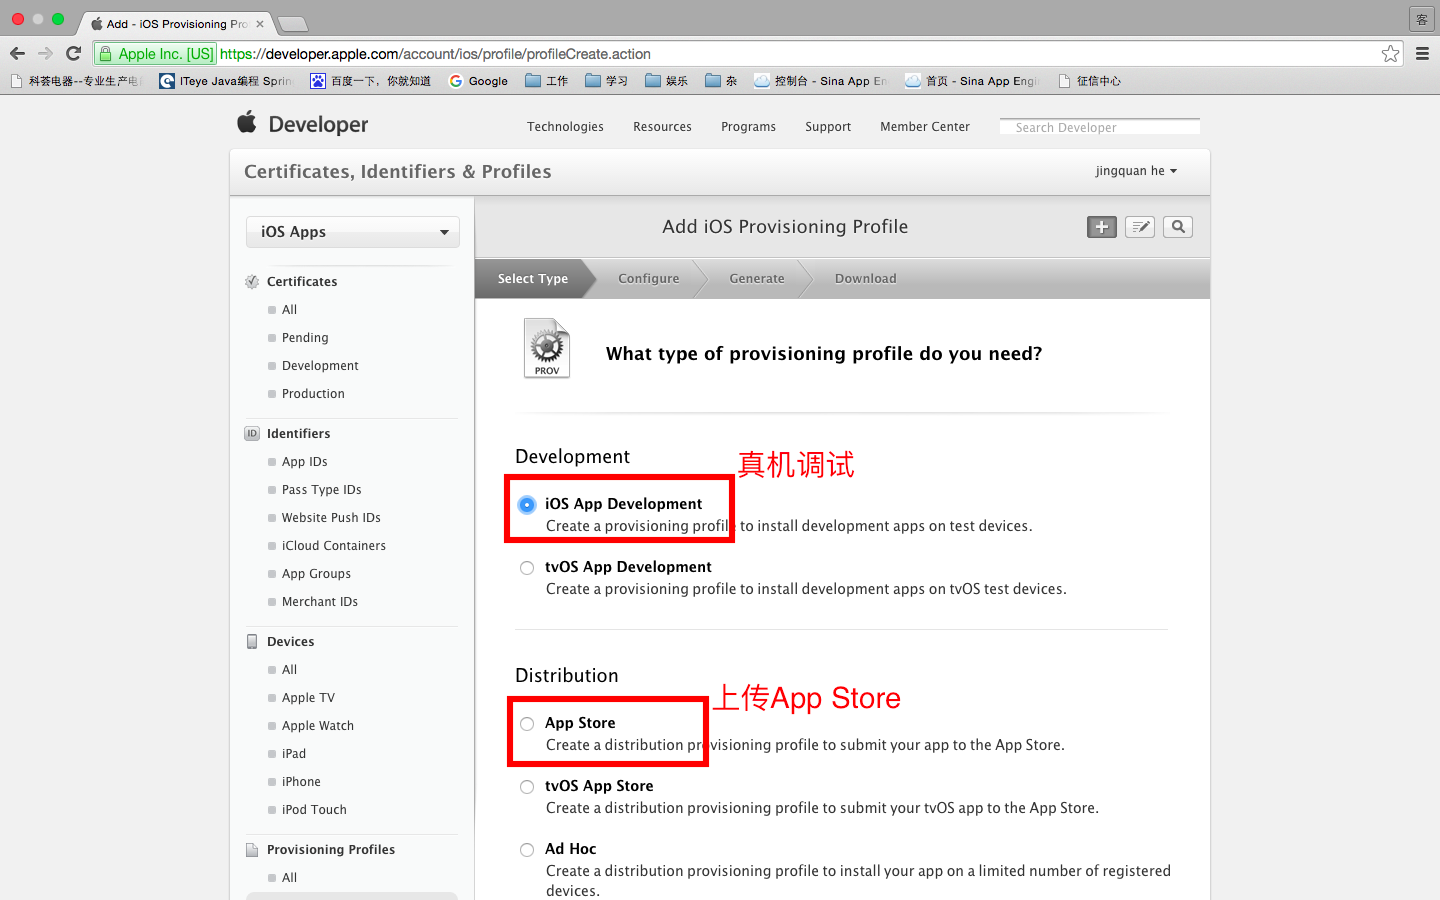Open Member Center
Screen dimensions: 1440x900
(x=925, y=127)
